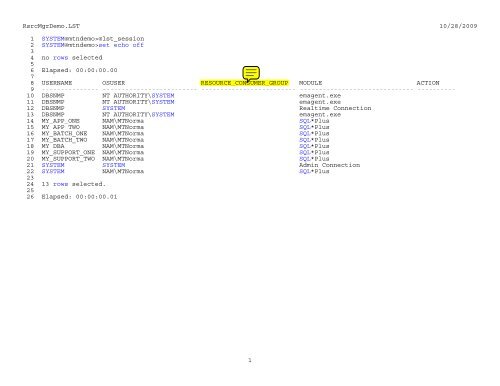Screen dimensions: 500x386
Task: Click the USERNAME column header
Action: (x=57, y=83)
